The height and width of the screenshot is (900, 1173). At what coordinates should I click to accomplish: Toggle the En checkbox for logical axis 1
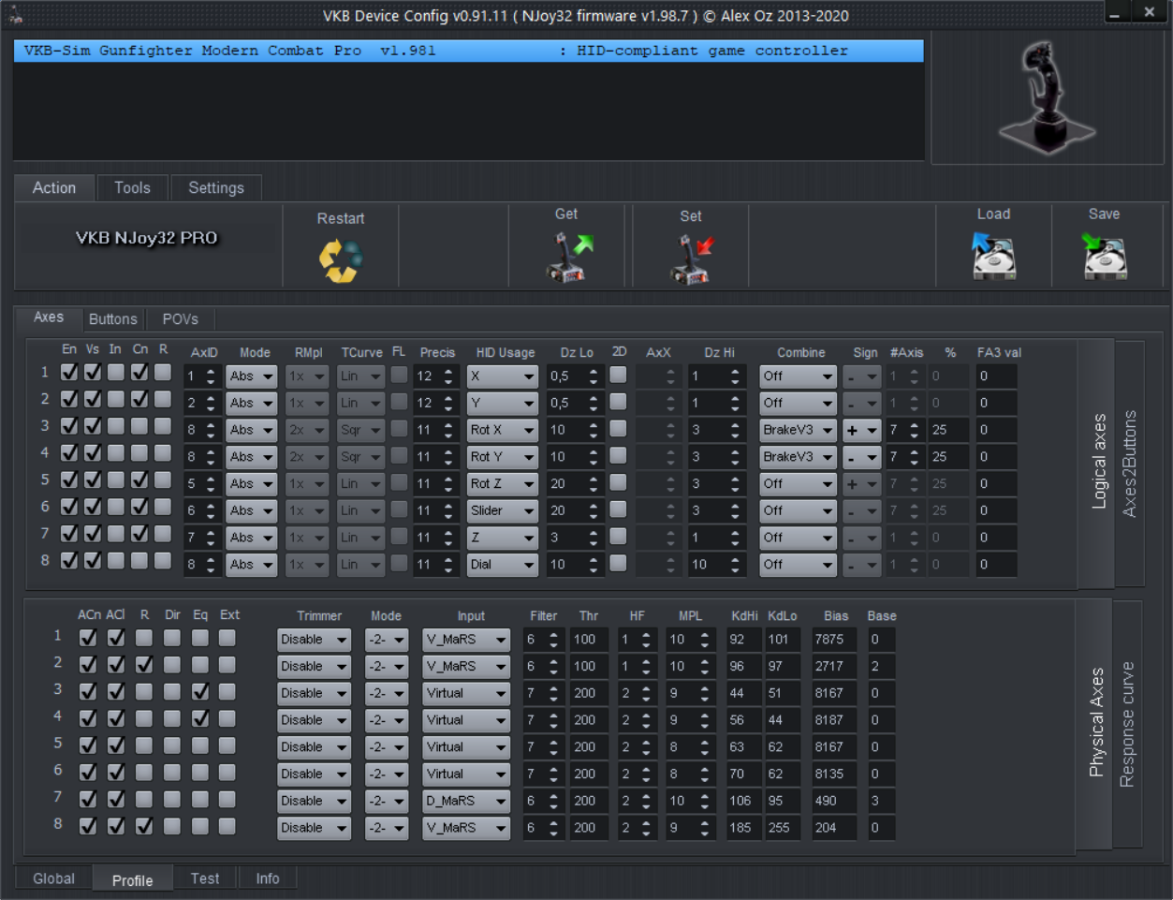click(x=69, y=372)
